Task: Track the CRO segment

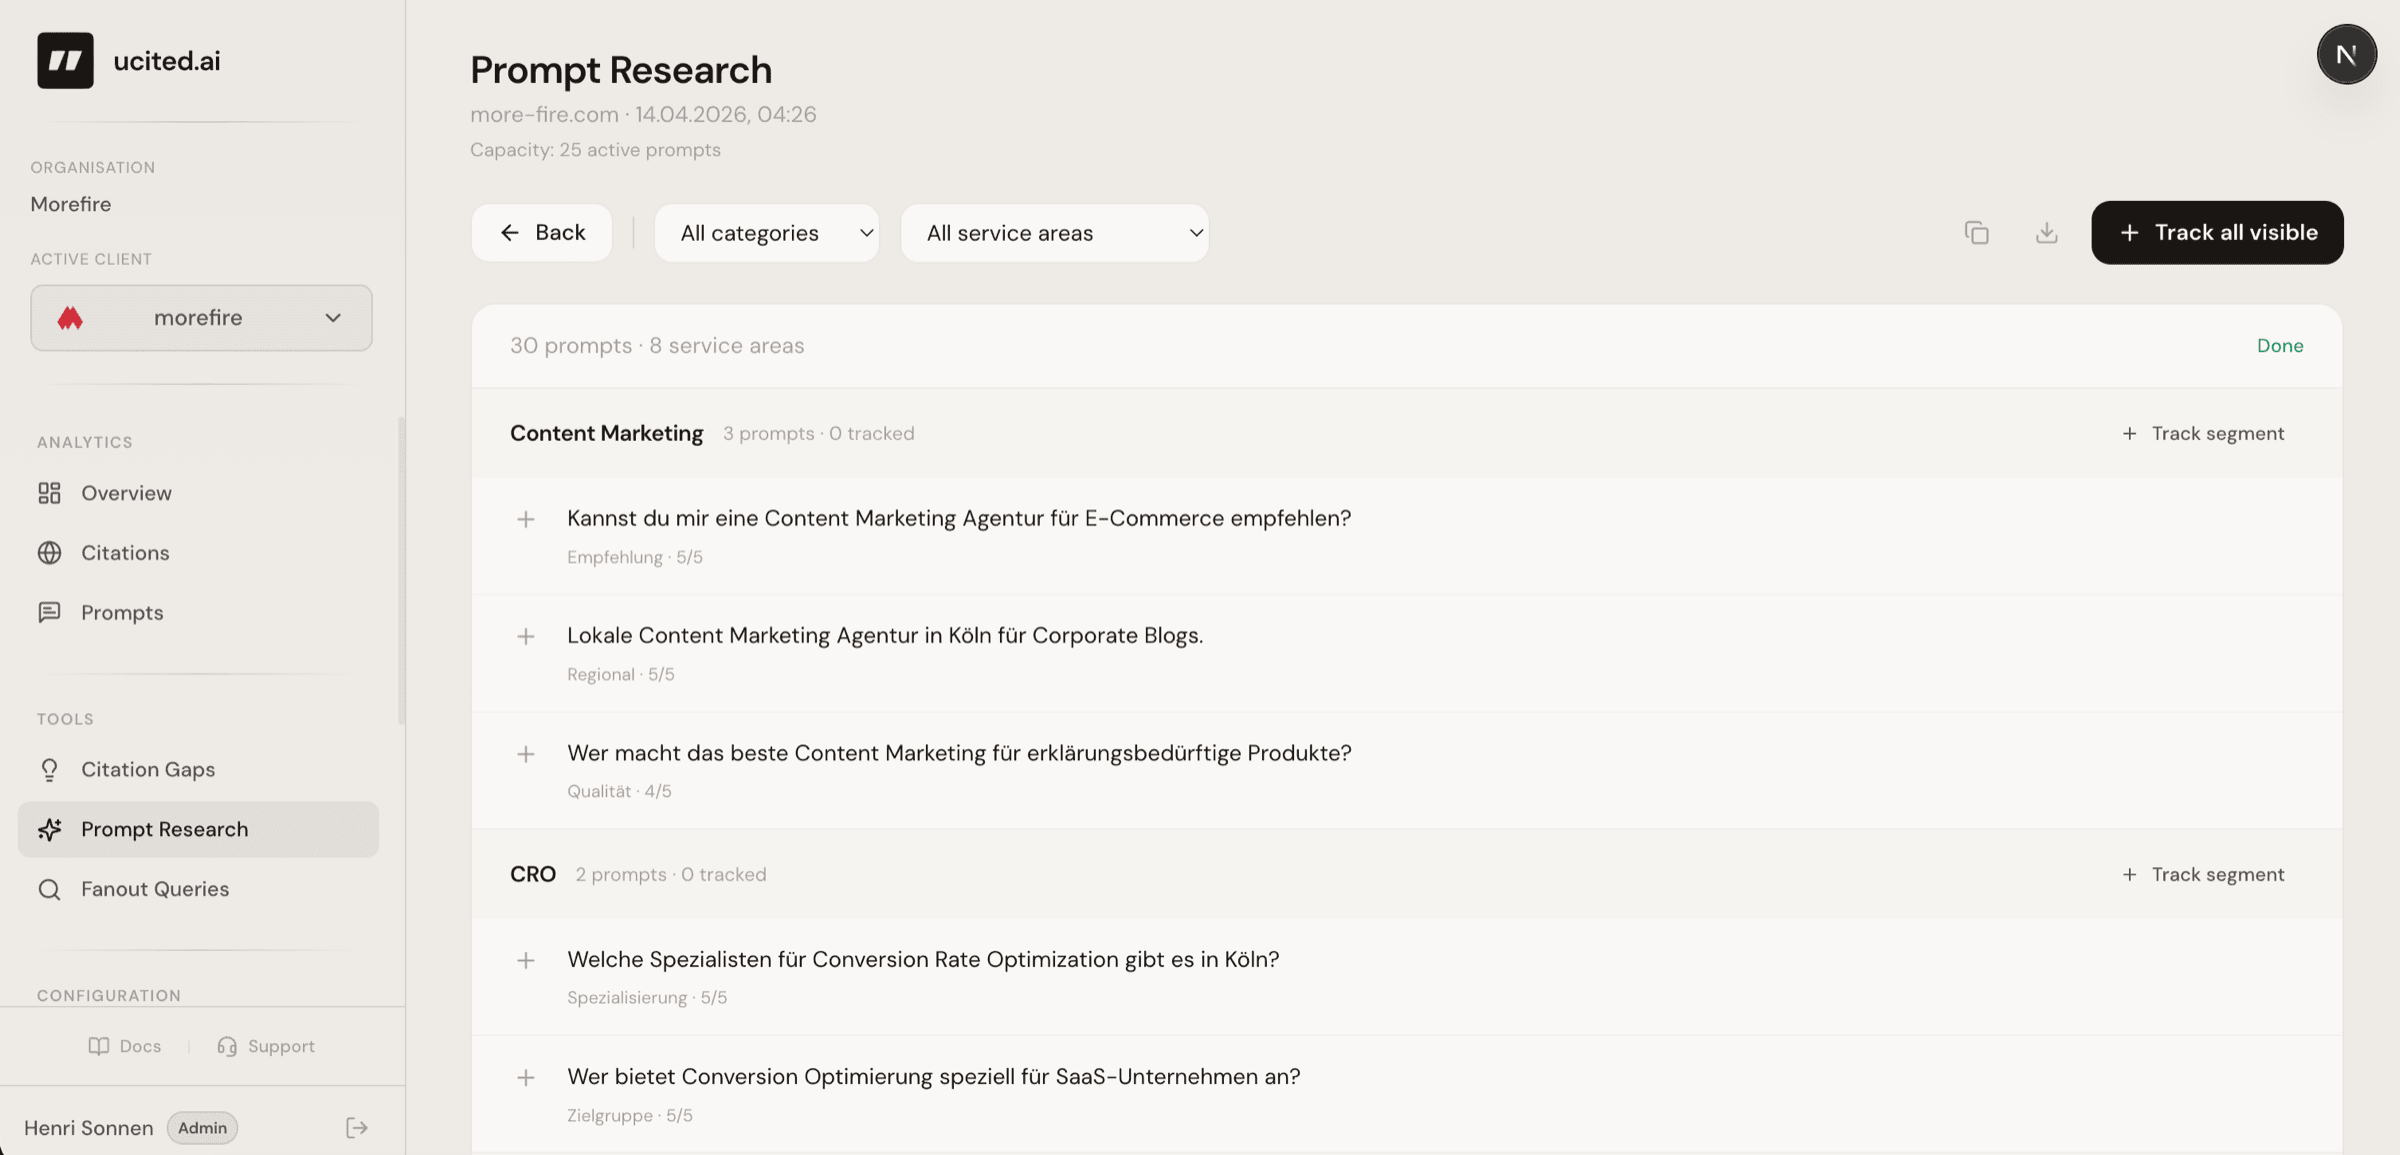Action: pyautogui.click(x=2203, y=874)
